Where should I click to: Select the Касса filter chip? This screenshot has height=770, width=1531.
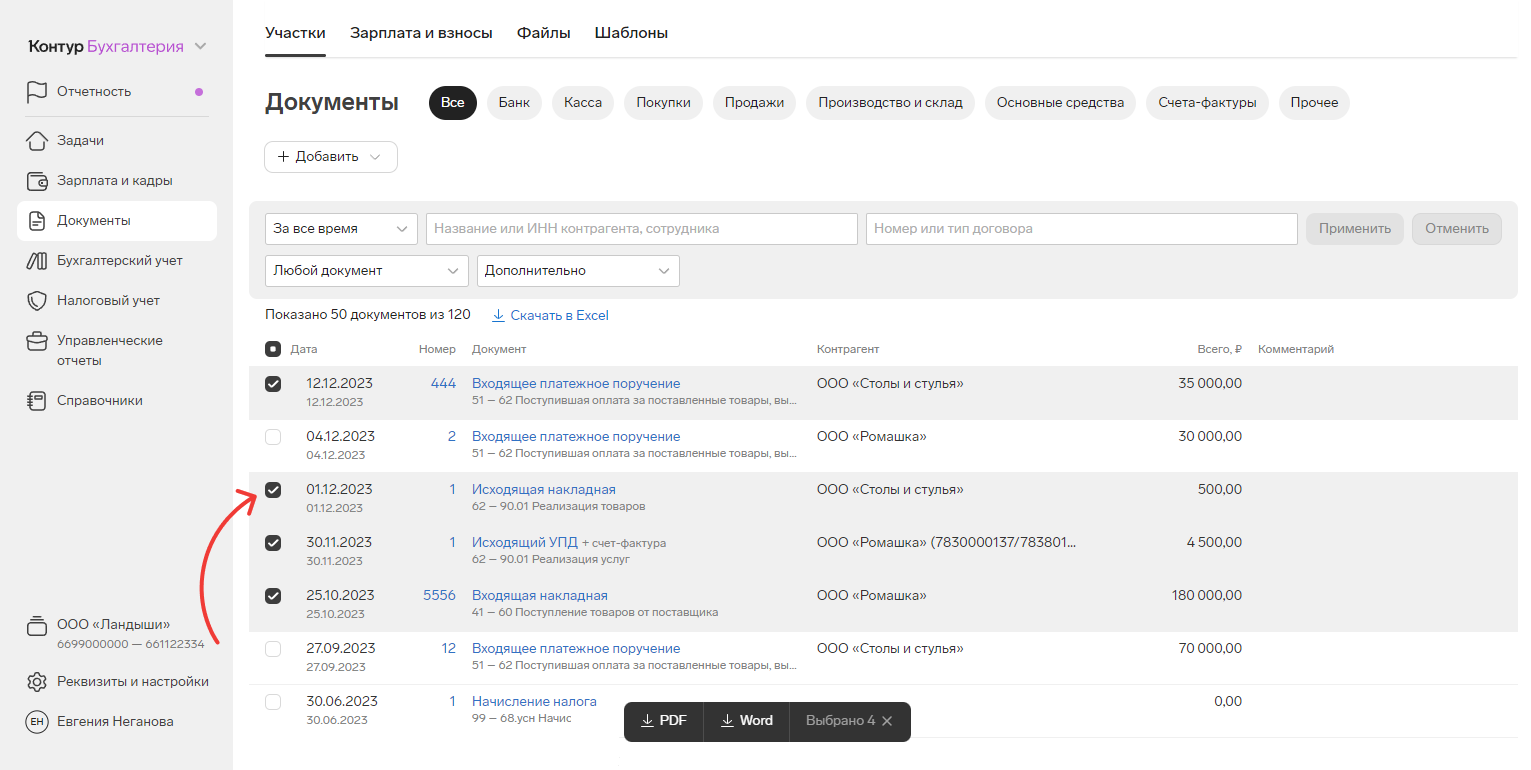click(x=583, y=103)
